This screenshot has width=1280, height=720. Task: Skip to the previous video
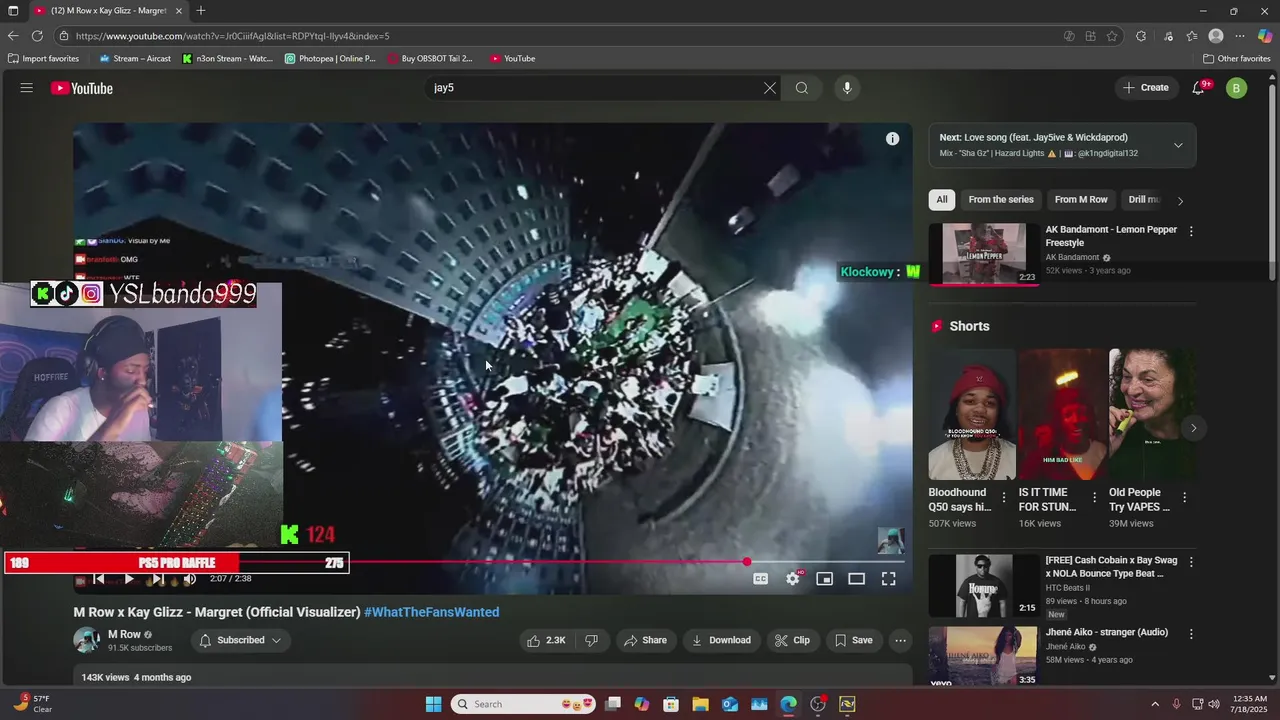pos(98,579)
